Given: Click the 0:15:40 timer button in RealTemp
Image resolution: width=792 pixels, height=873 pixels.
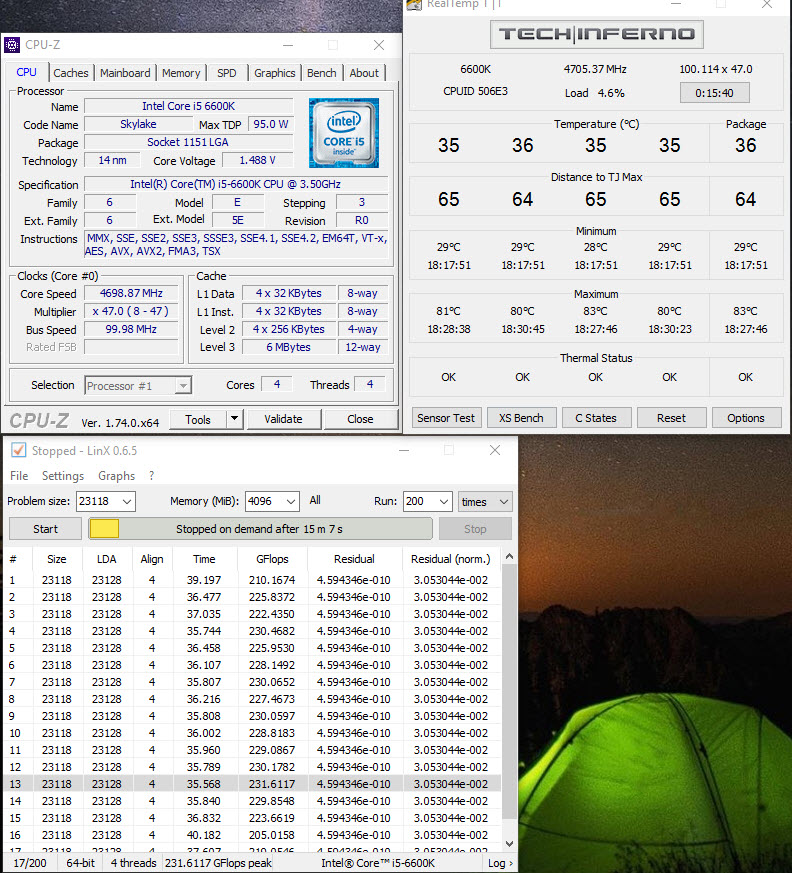Looking at the screenshot, I should point(715,93).
